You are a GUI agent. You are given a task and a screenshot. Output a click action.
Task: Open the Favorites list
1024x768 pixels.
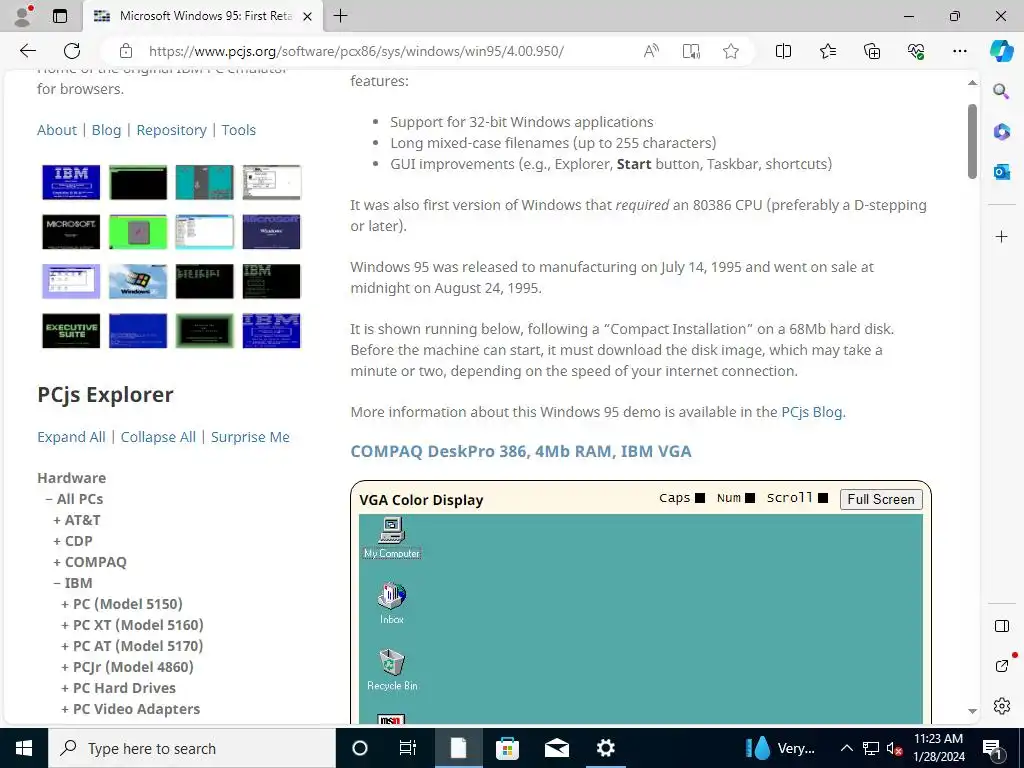tap(827, 51)
